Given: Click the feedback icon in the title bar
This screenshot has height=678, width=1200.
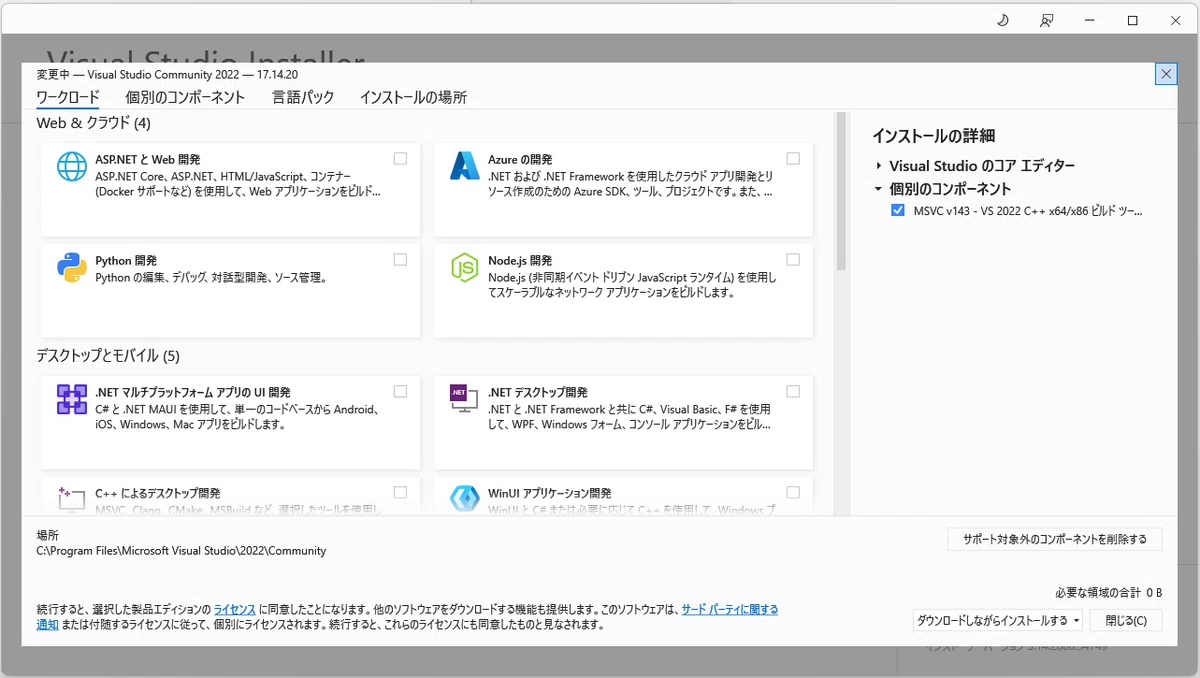Looking at the screenshot, I should (1046, 20).
